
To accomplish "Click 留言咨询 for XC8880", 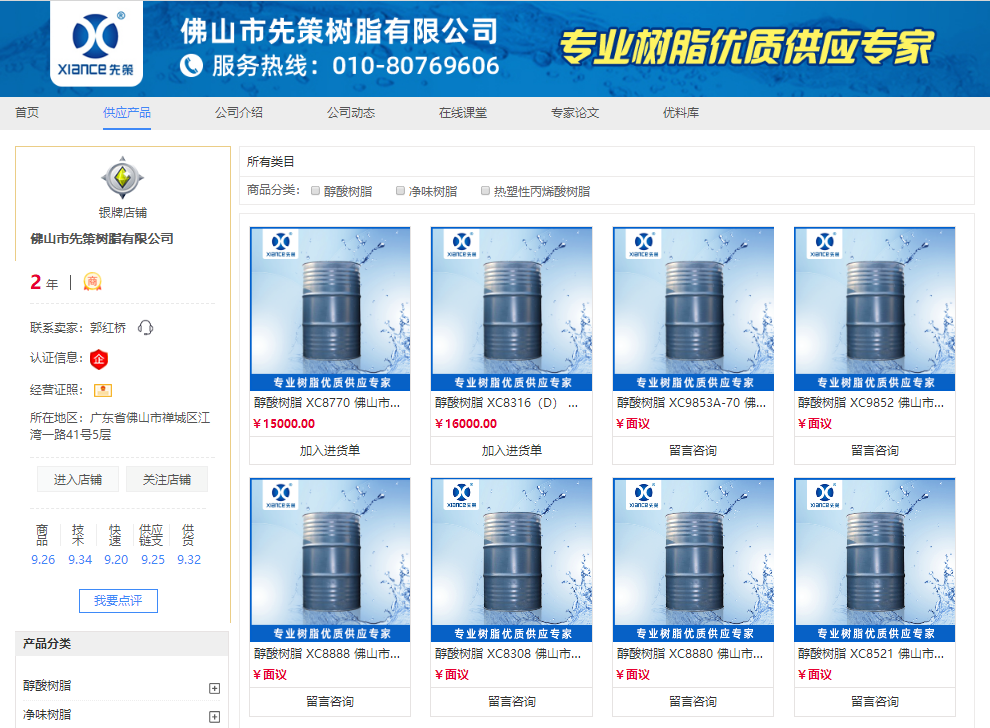I will click(693, 701).
